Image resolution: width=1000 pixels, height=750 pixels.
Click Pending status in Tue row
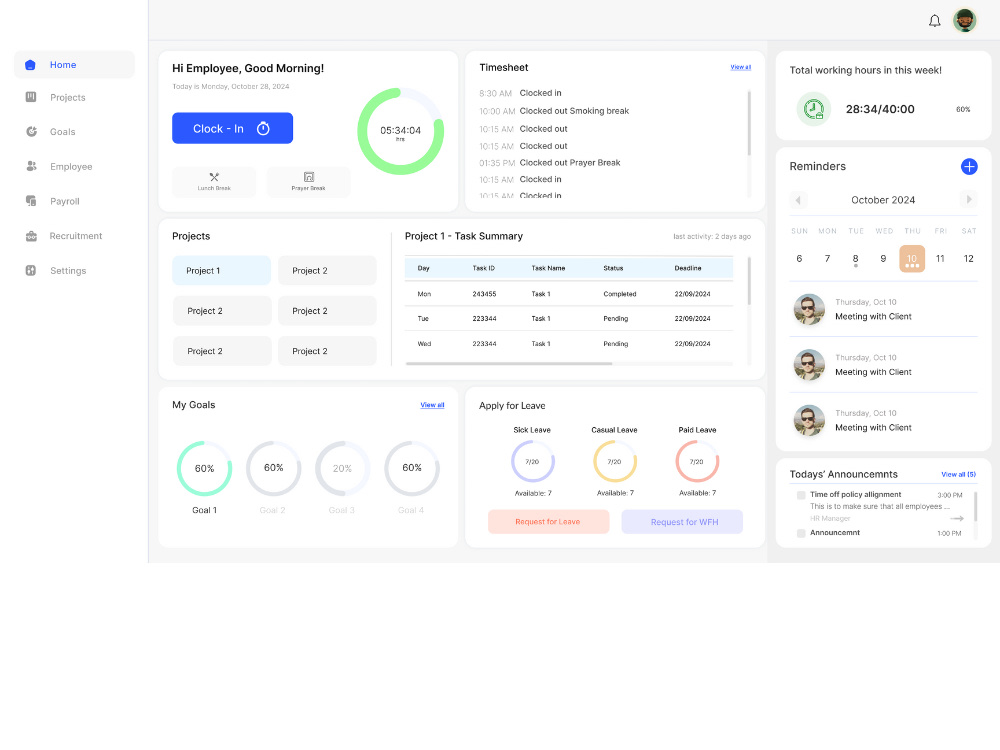[x=615, y=318]
